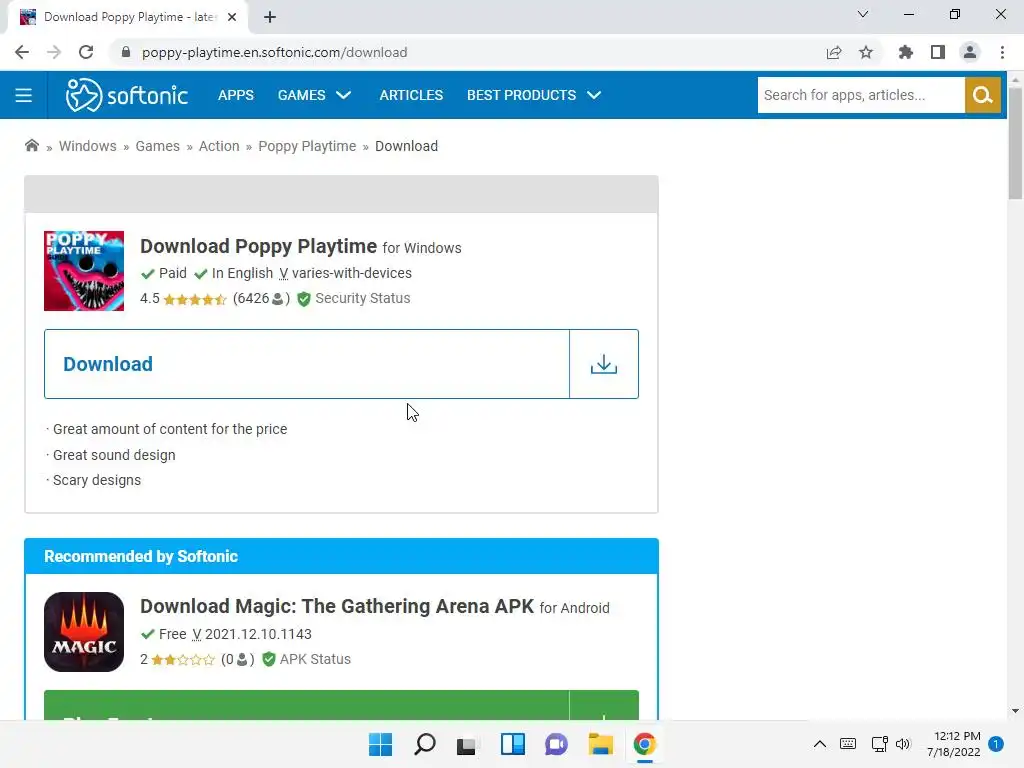Click the page vertical scrollbar thumb
The image size is (1024, 768).
pyautogui.click(x=1015, y=144)
